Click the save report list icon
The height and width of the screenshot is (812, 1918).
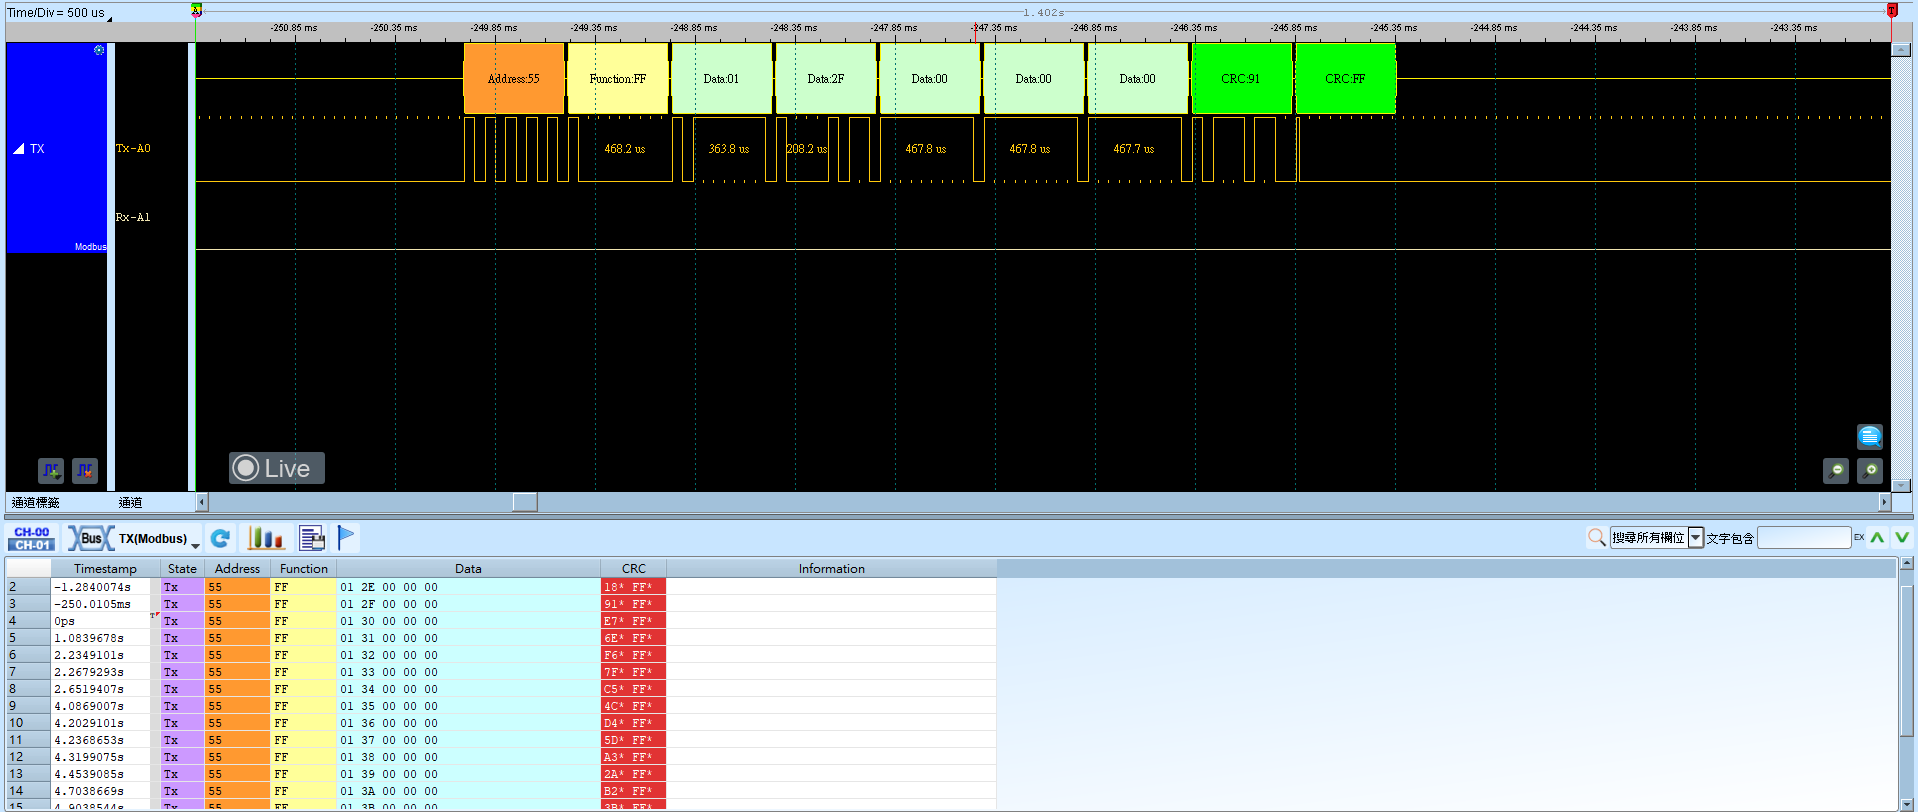[x=312, y=538]
